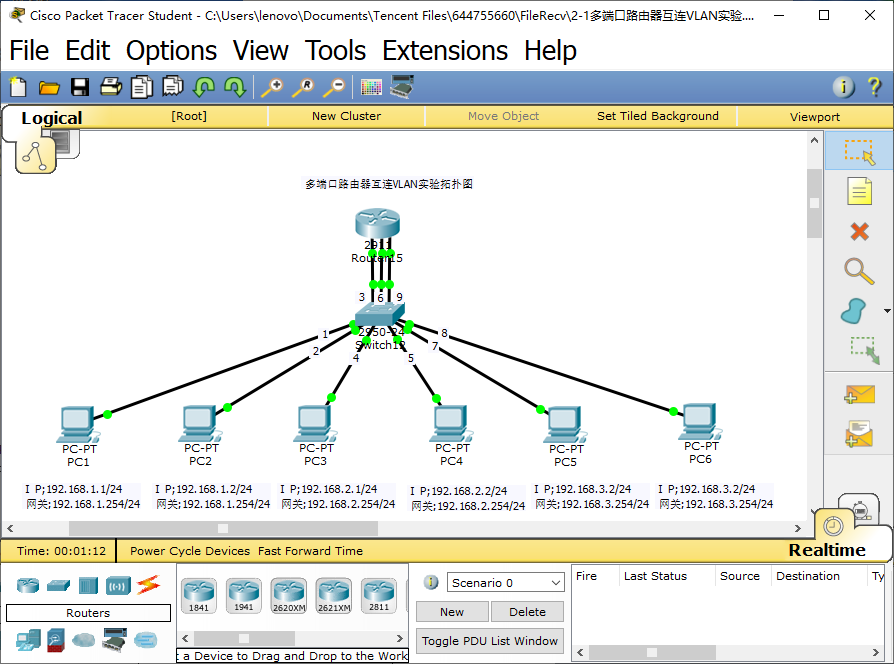This screenshot has height=664, width=894.
Task: Select the Switches device category icon
Action: (58, 585)
